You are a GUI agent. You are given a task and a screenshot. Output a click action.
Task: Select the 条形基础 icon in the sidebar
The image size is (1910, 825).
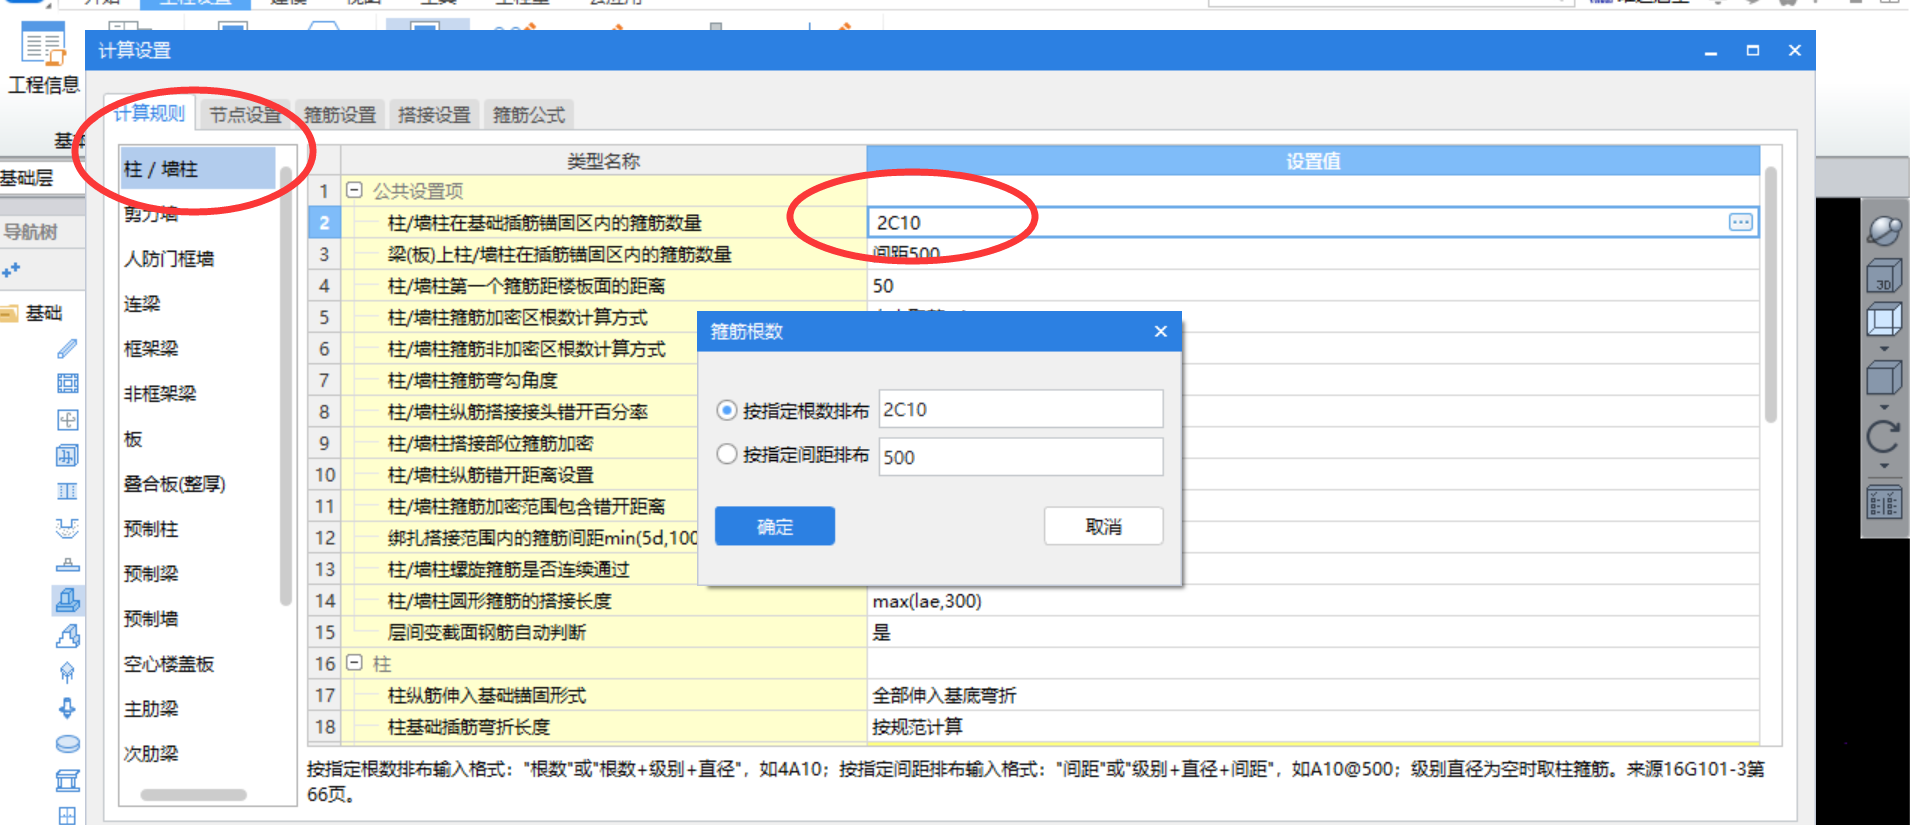coord(67,636)
